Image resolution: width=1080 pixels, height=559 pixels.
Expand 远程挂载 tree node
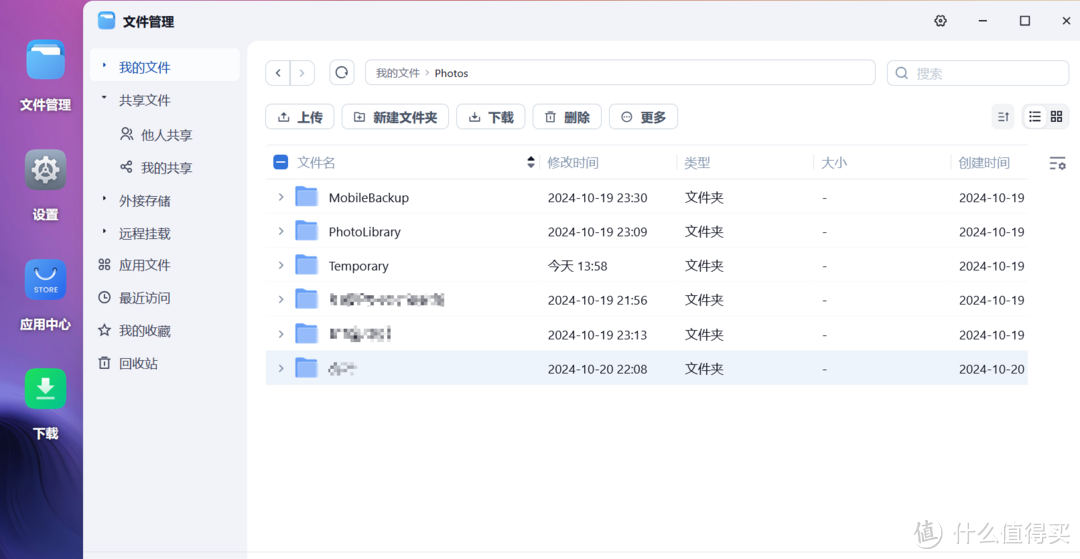click(x=104, y=231)
